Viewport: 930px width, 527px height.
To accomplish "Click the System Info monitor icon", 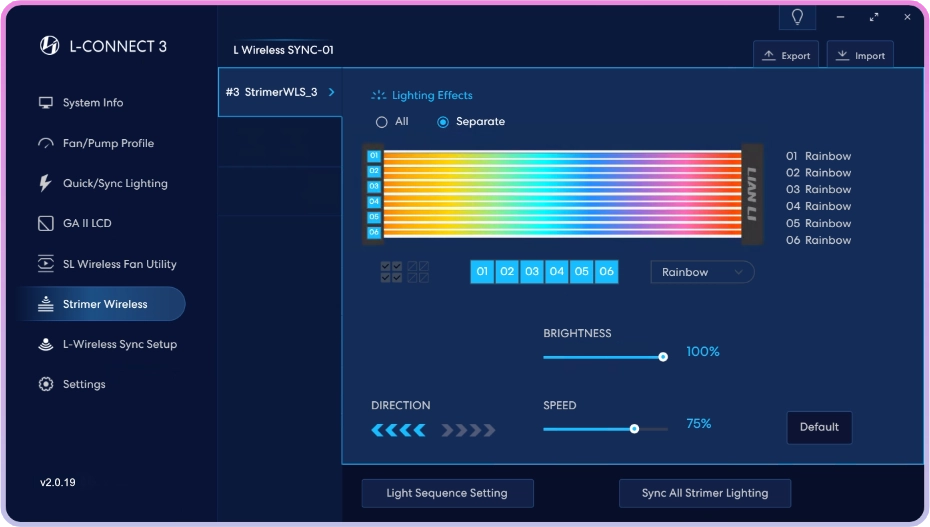I will [x=45, y=103].
